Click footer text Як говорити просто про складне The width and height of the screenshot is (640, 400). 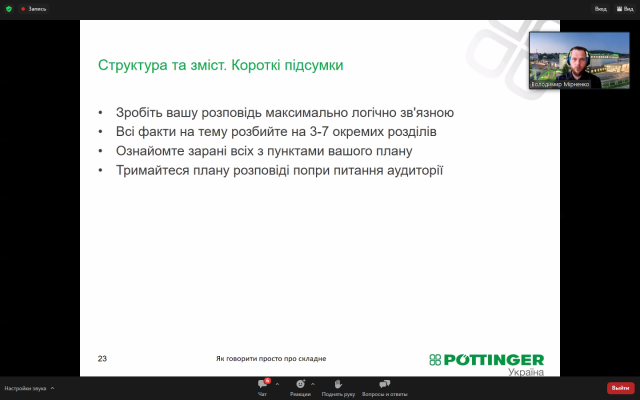tap(271, 359)
